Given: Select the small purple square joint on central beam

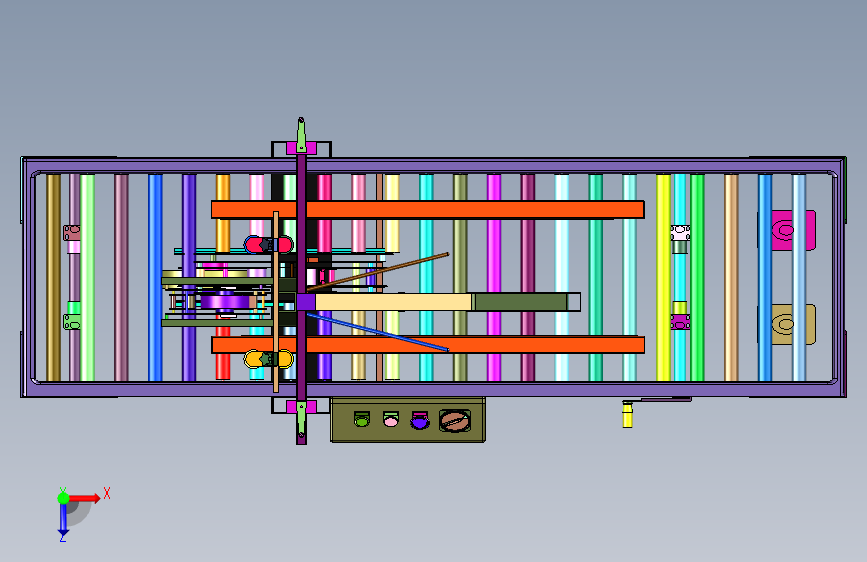Looking at the screenshot, I should pyautogui.click(x=306, y=302).
